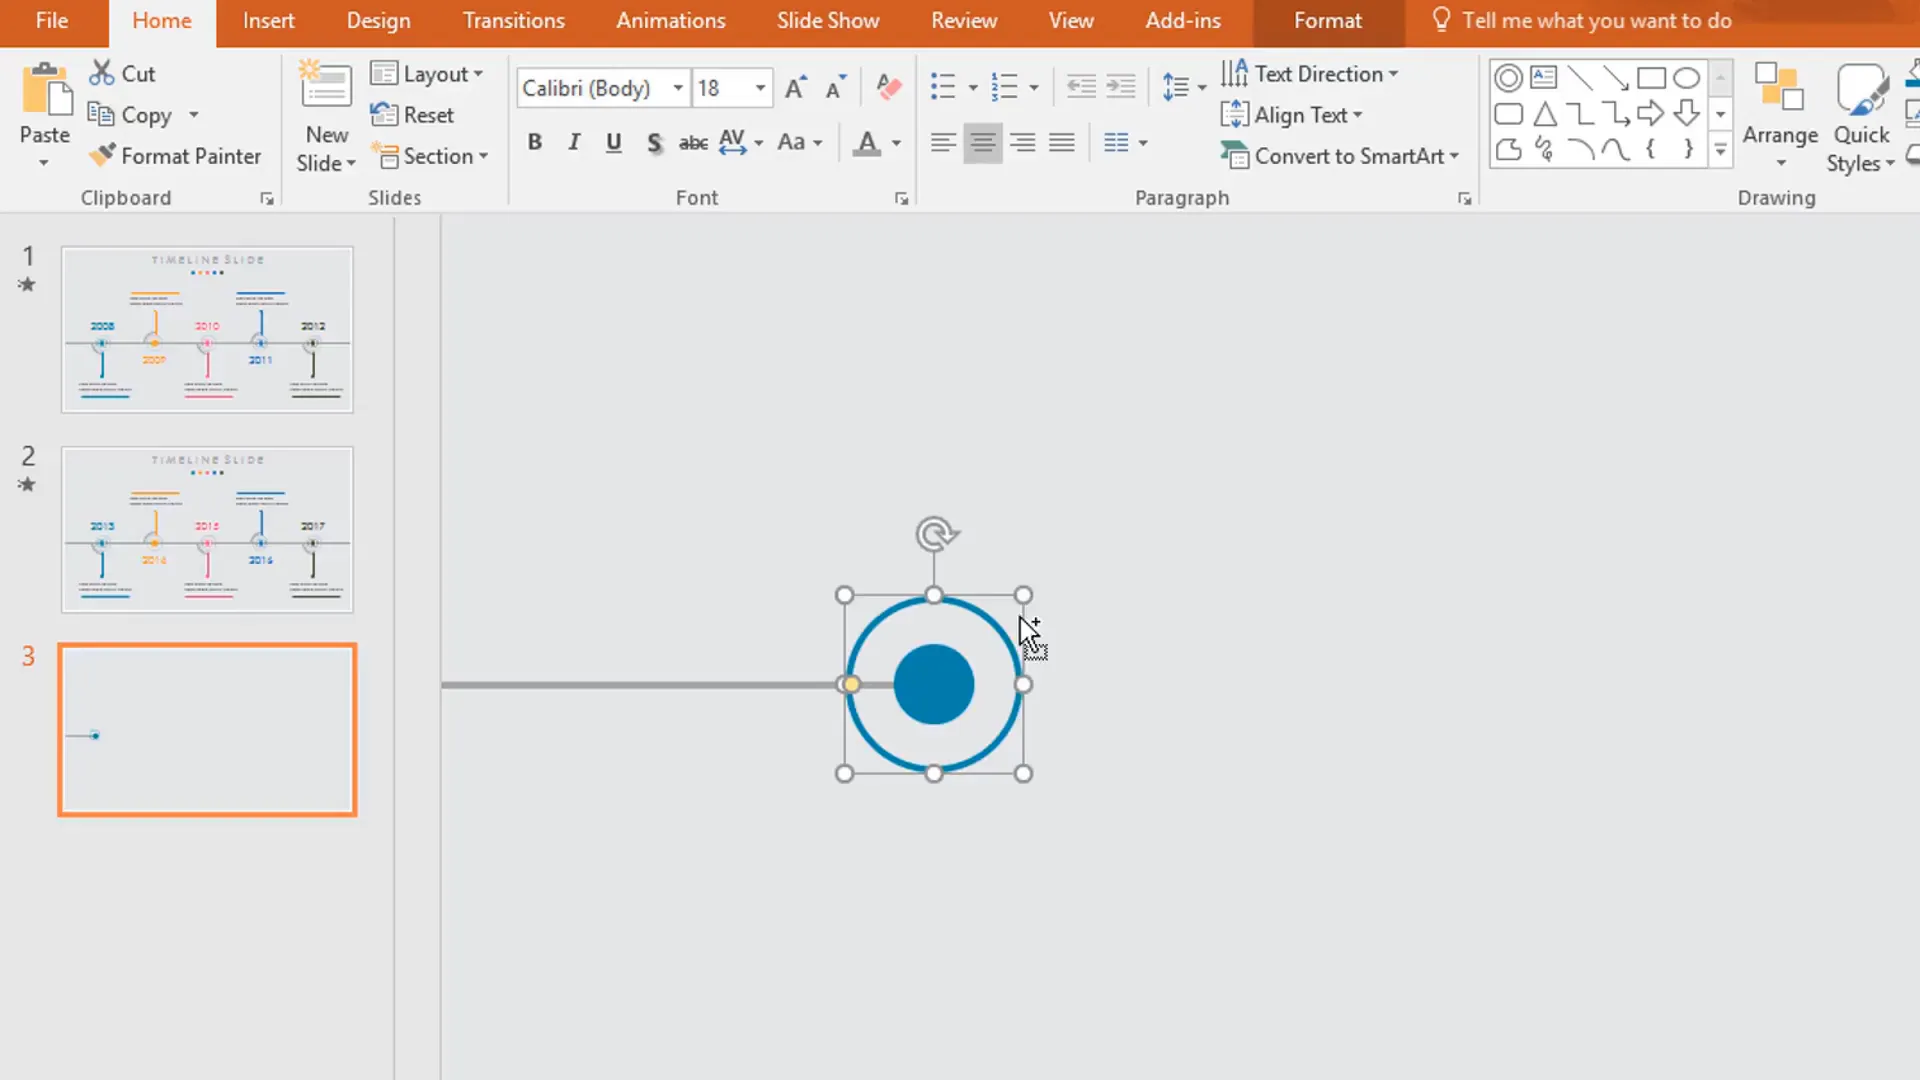1920x1080 pixels.
Task: Decrease list indent level
Action: (1081, 88)
